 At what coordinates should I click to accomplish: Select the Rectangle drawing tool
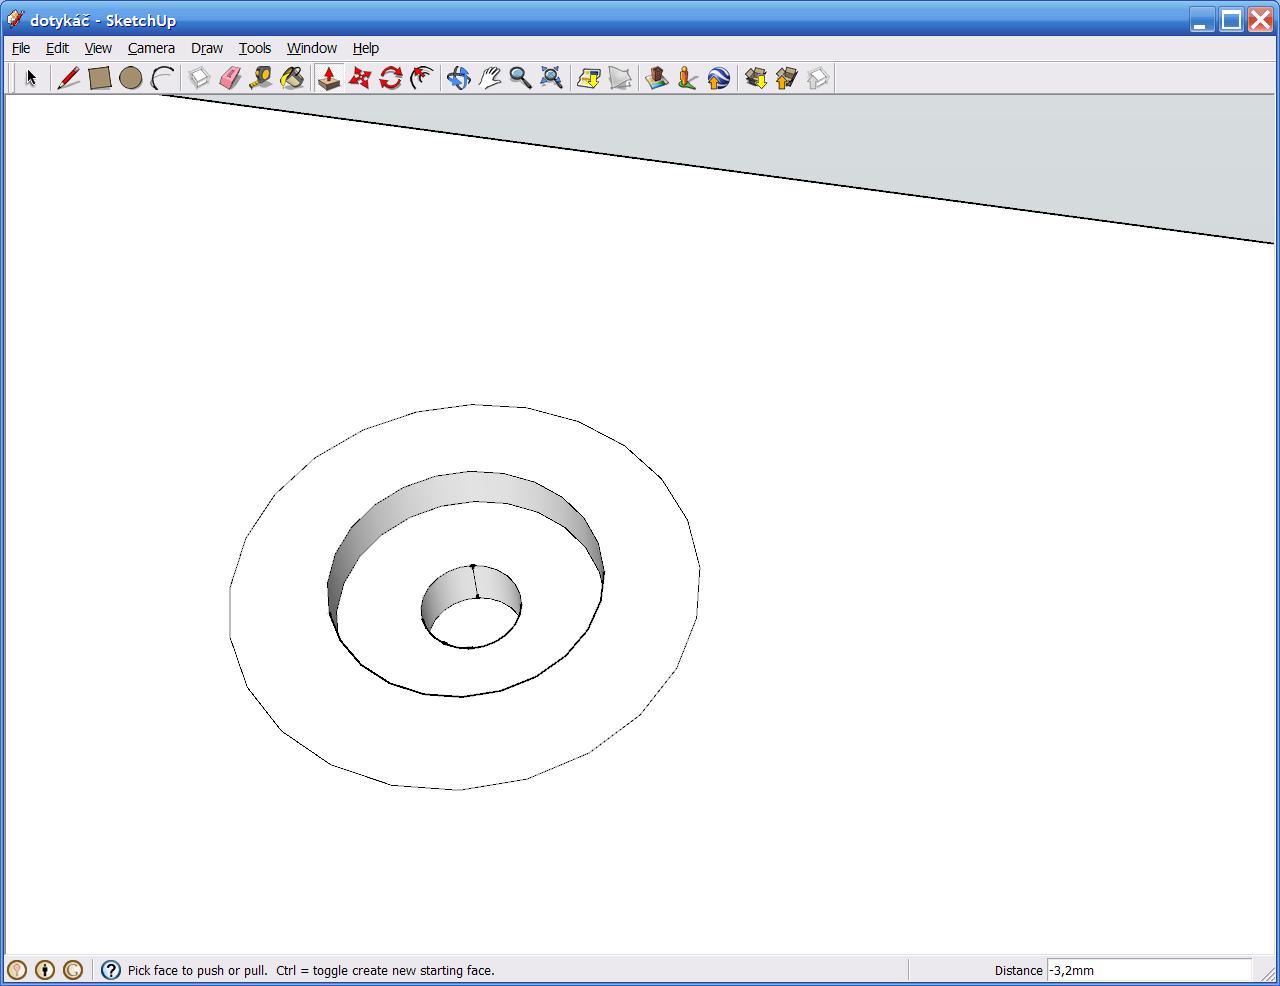(99, 78)
